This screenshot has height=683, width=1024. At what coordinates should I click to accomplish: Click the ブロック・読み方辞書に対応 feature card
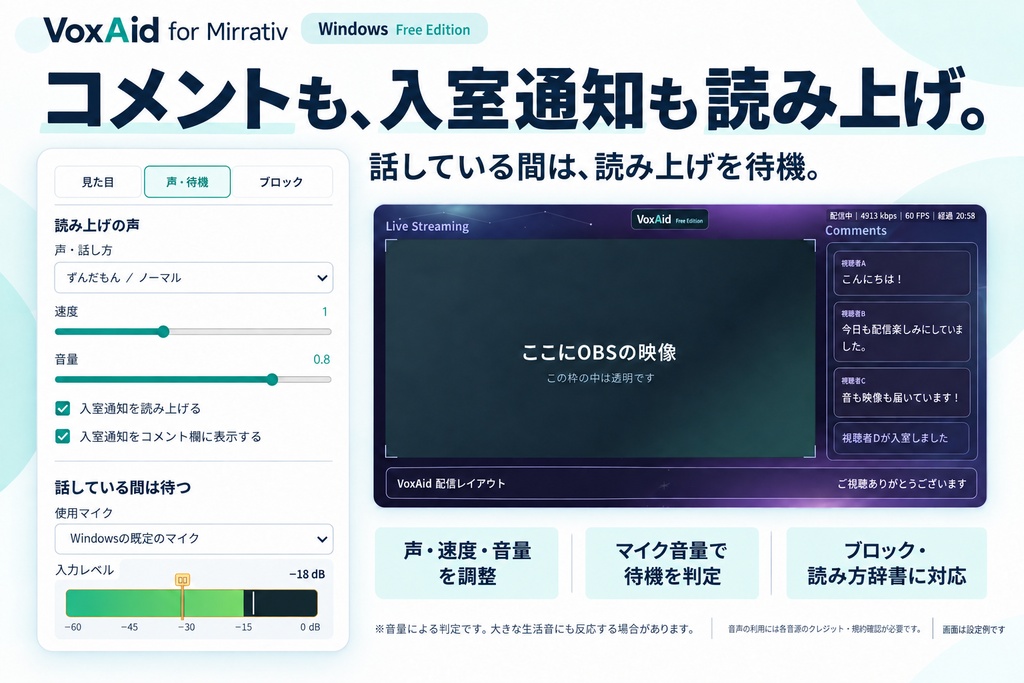[886, 563]
